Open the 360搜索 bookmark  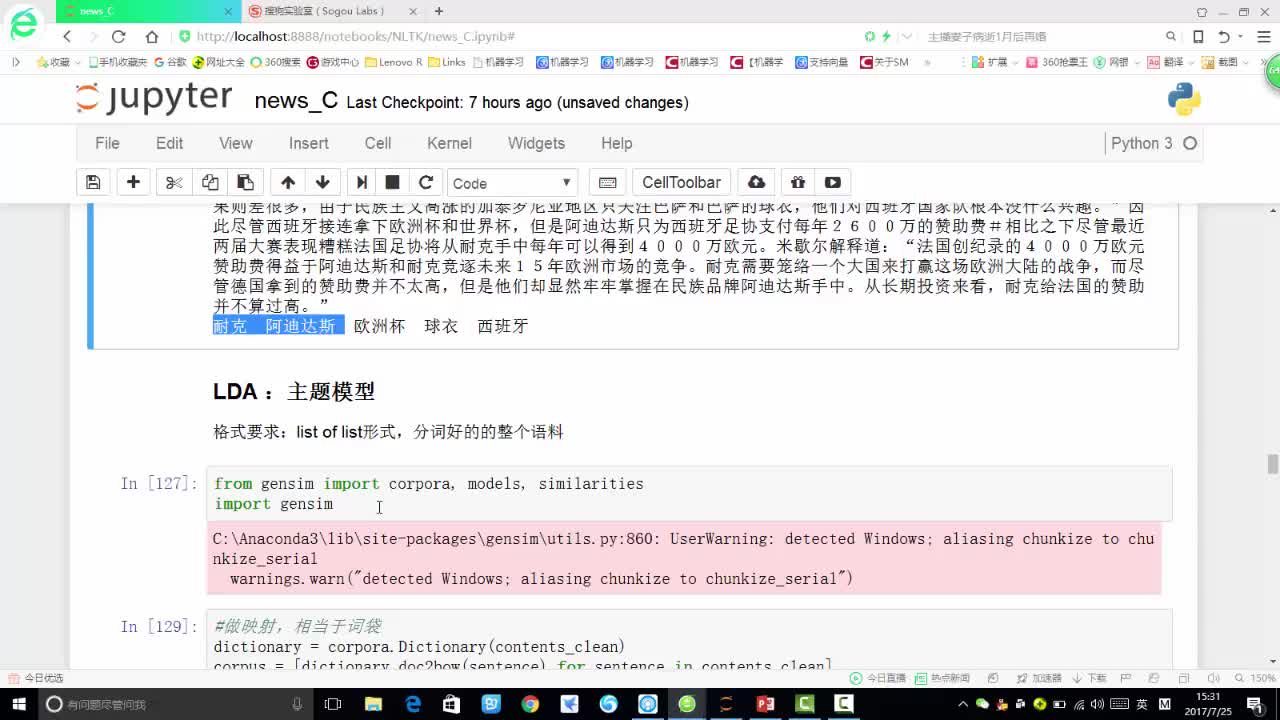tap(275, 62)
